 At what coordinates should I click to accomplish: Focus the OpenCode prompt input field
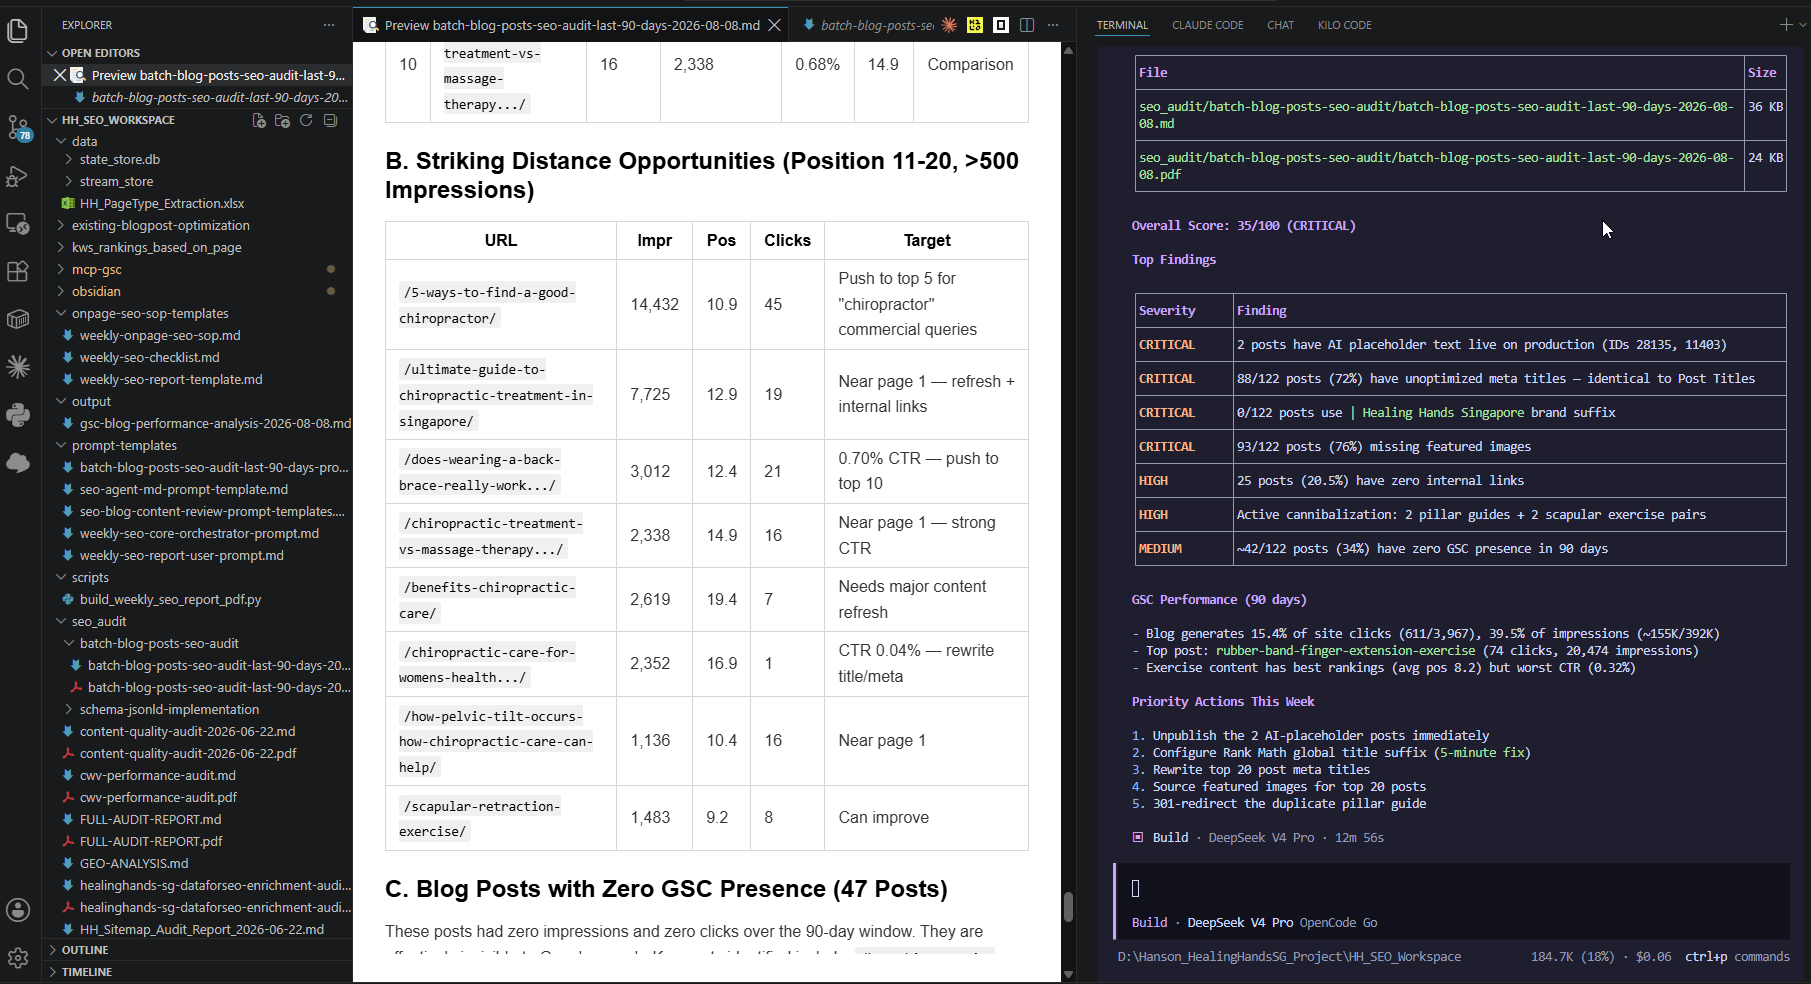click(1450, 888)
